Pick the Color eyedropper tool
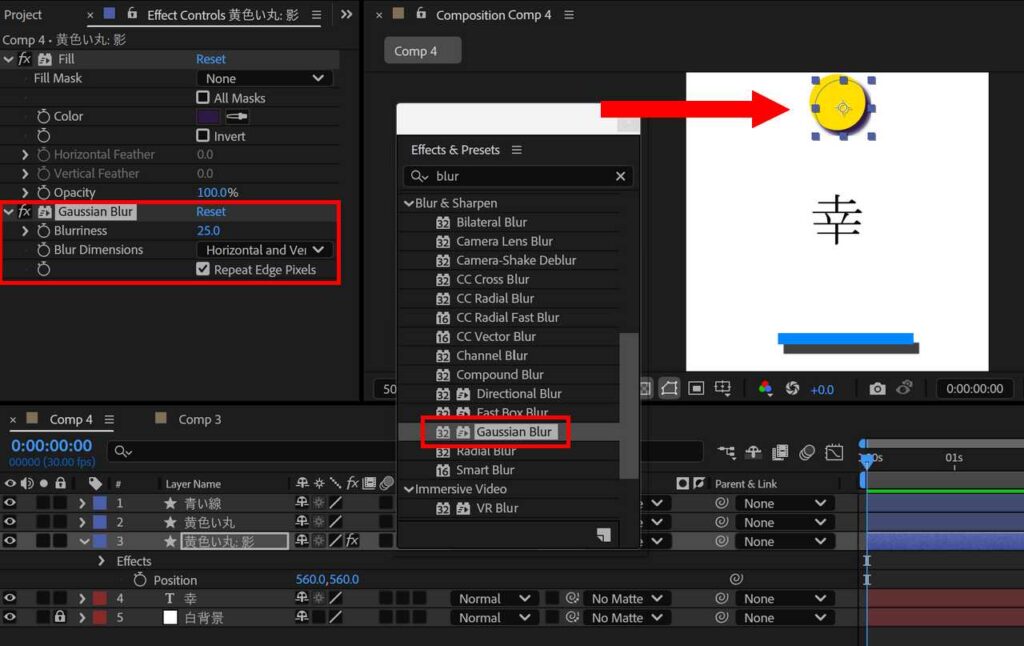1024x646 pixels. coord(236,117)
